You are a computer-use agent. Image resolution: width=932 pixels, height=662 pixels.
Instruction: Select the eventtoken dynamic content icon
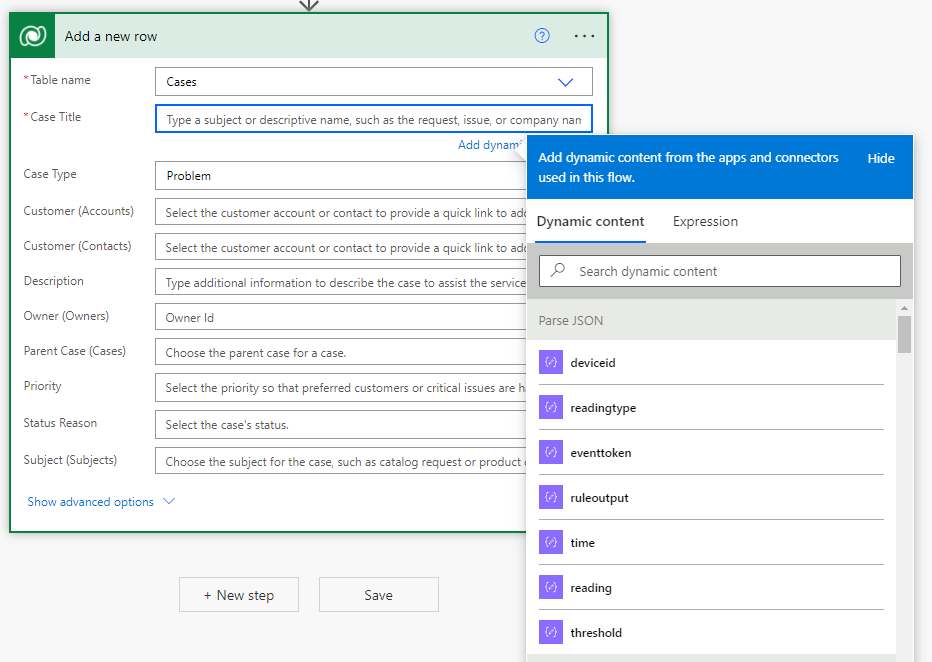(551, 453)
